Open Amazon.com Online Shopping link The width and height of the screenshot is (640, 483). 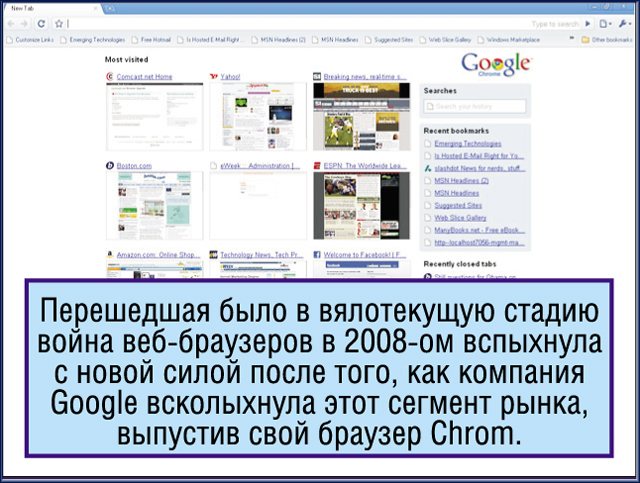click(x=158, y=255)
